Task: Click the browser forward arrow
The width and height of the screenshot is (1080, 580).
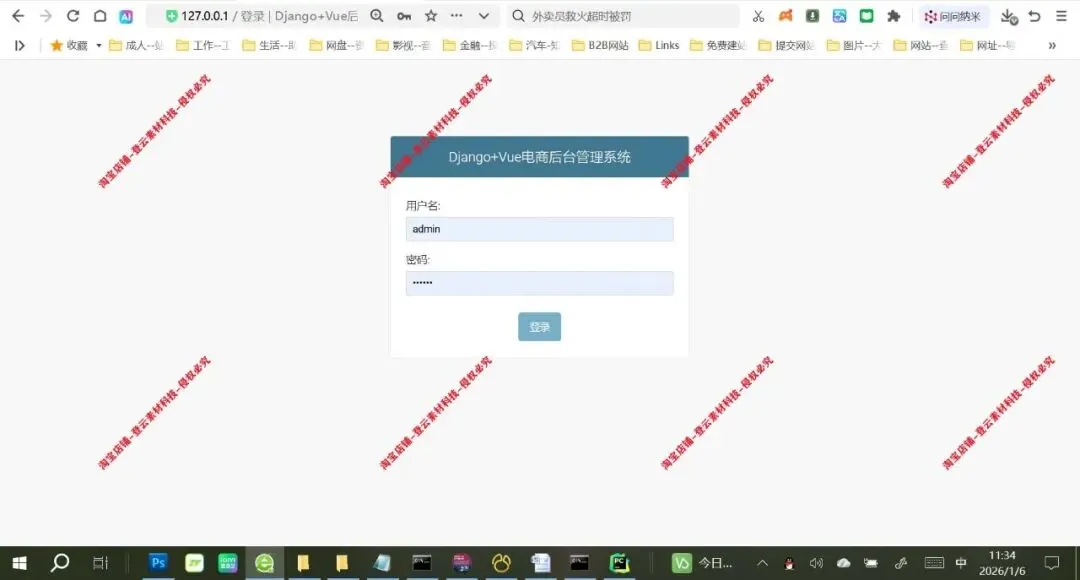Action: pos(45,16)
